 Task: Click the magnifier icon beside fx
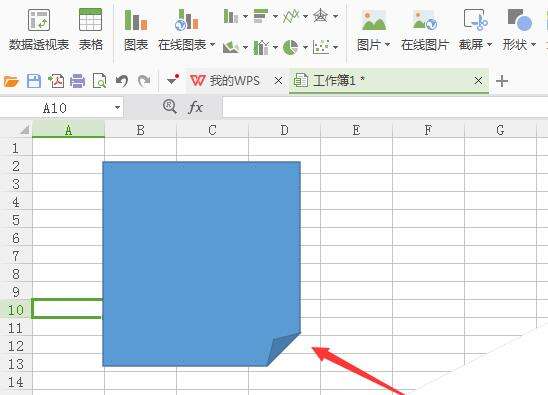click(x=170, y=106)
